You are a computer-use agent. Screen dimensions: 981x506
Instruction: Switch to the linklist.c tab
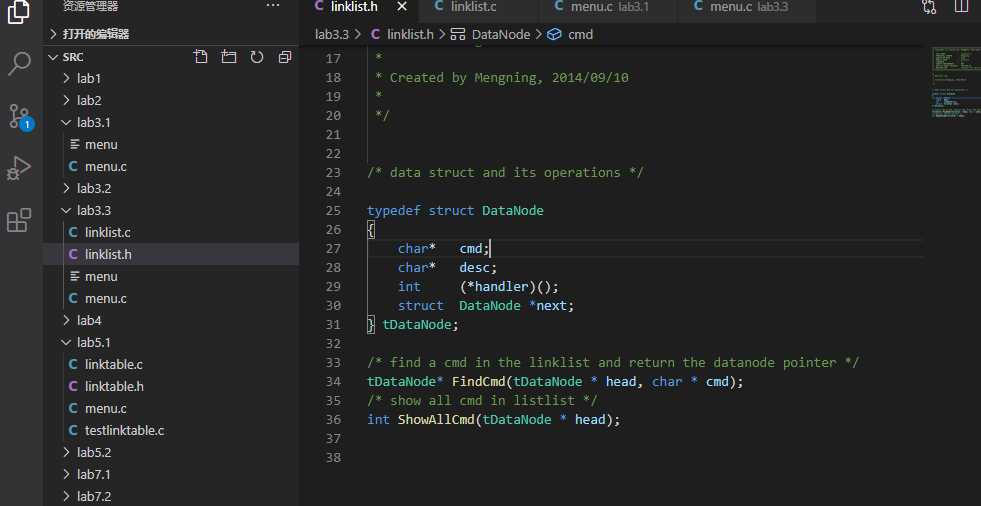pyautogui.click(x=476, y=7)
